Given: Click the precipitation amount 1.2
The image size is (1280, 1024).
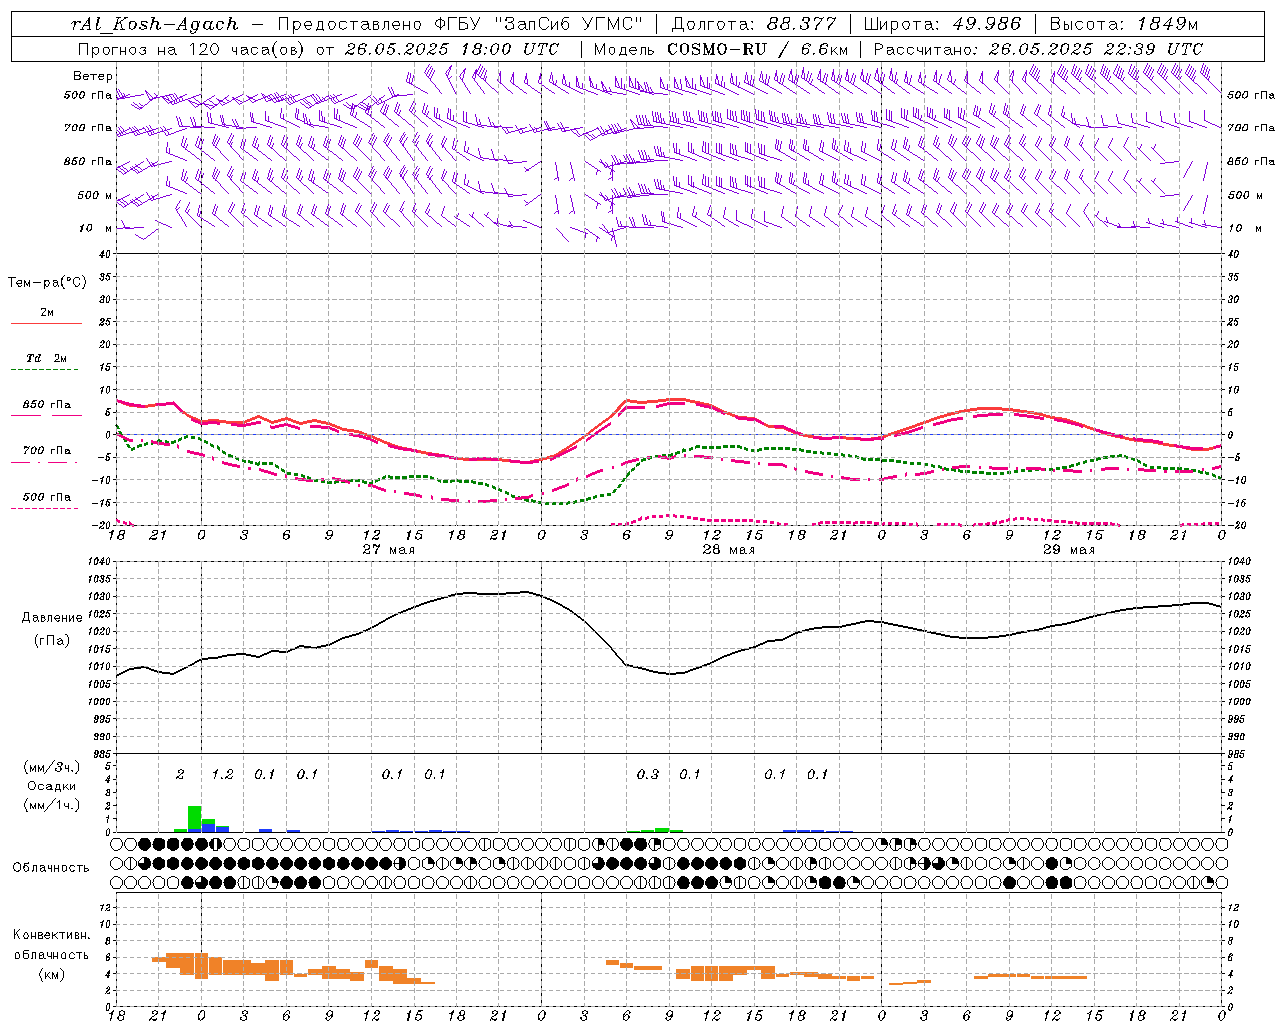Looking at the screenshot, I should coord(222,775).
